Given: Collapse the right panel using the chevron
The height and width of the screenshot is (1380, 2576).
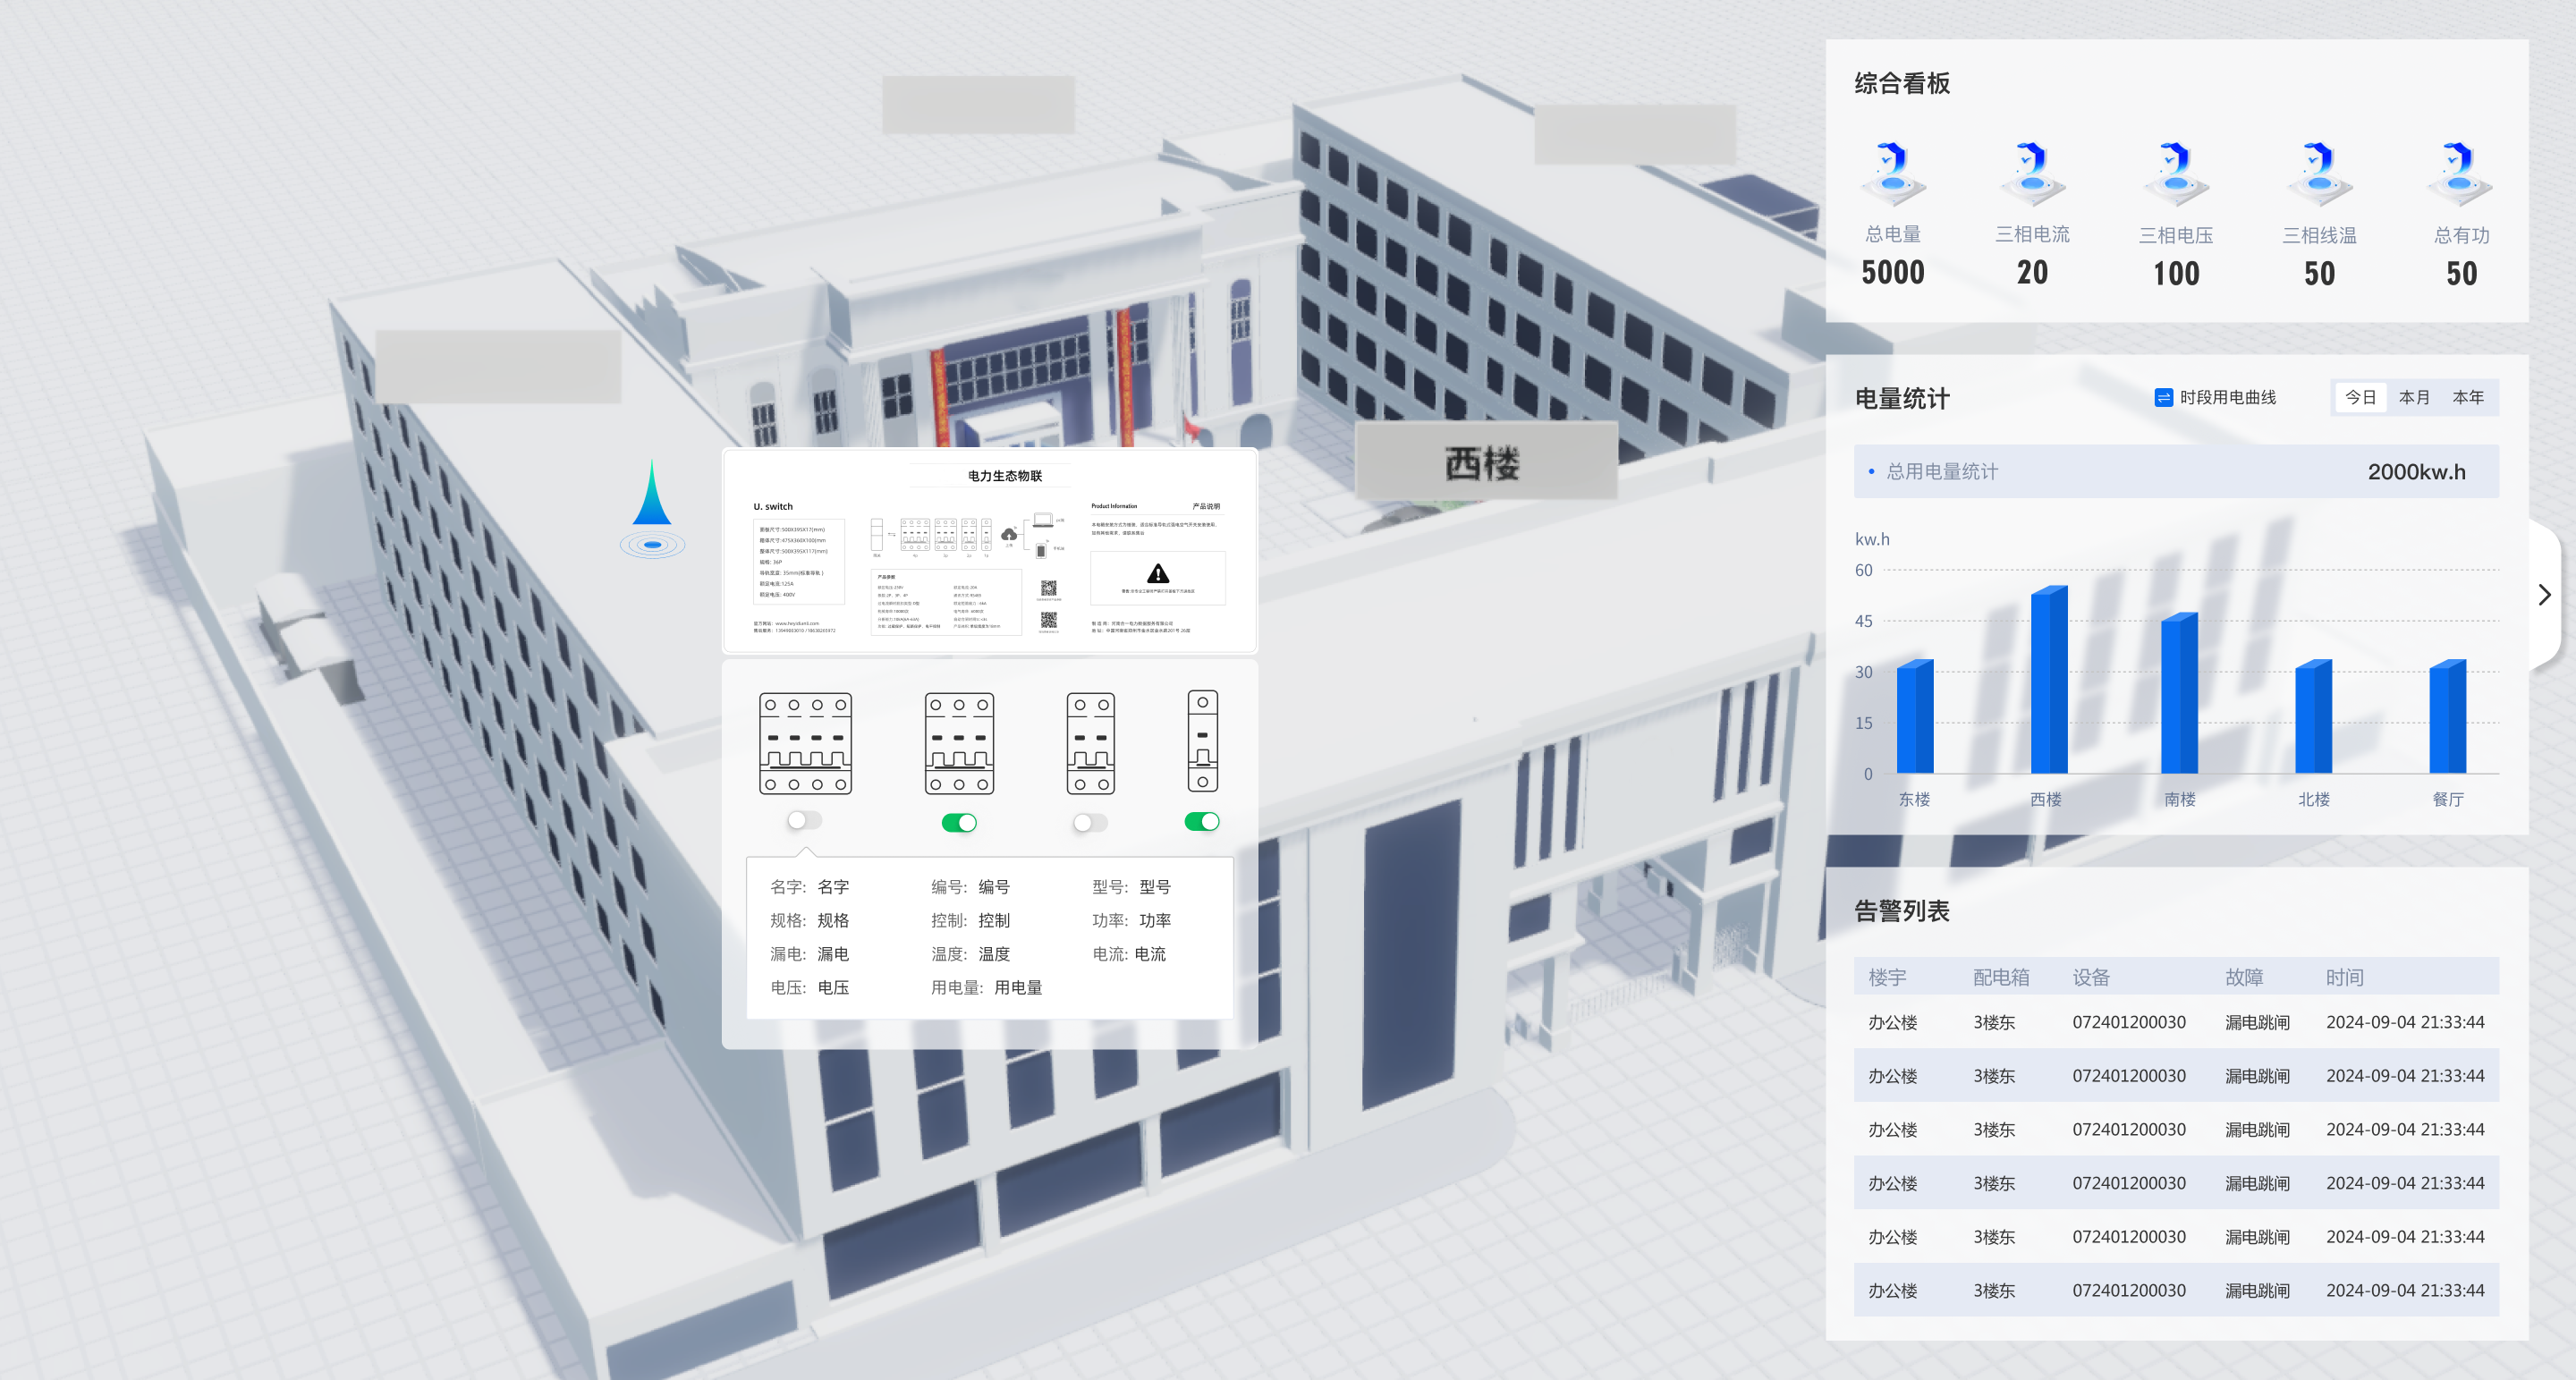Looking at the screenshot, I should point(2544,594).
